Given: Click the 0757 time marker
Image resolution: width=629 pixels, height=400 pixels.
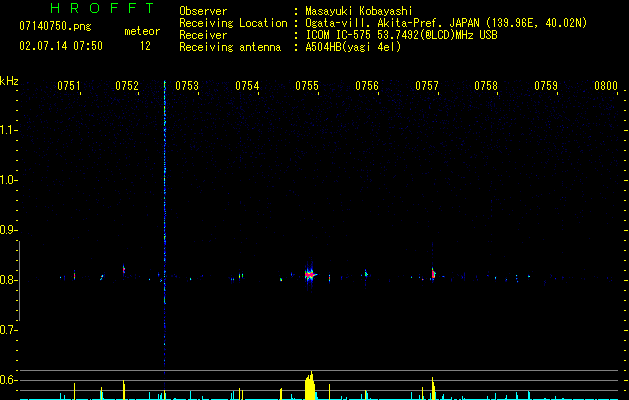Looking at the screenshot, I should click(427, 85).
